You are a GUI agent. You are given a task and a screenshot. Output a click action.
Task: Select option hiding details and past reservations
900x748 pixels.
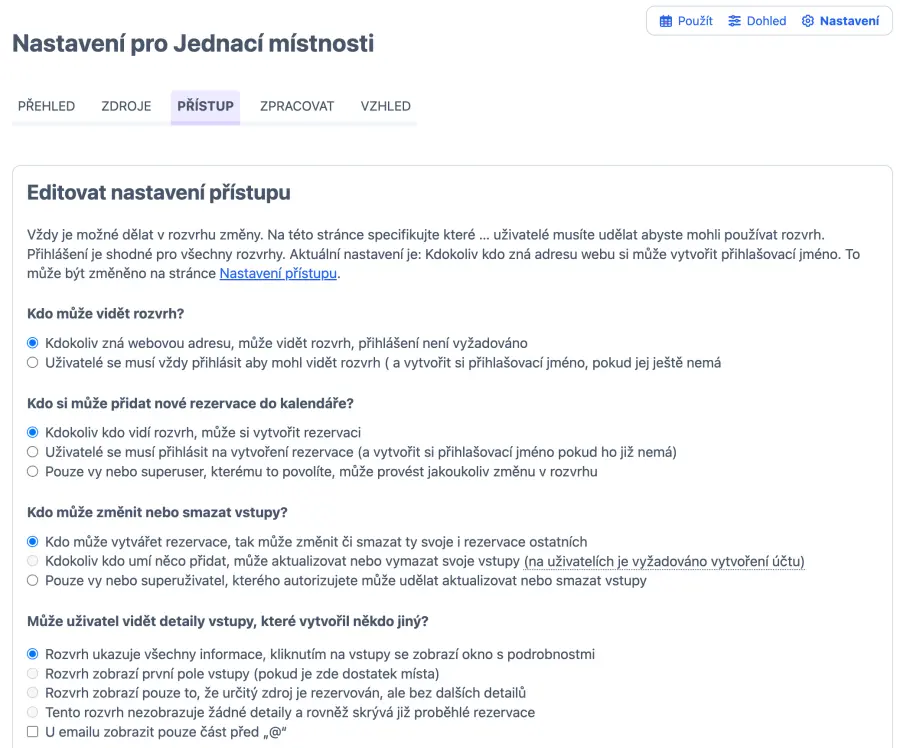[33, 712]
